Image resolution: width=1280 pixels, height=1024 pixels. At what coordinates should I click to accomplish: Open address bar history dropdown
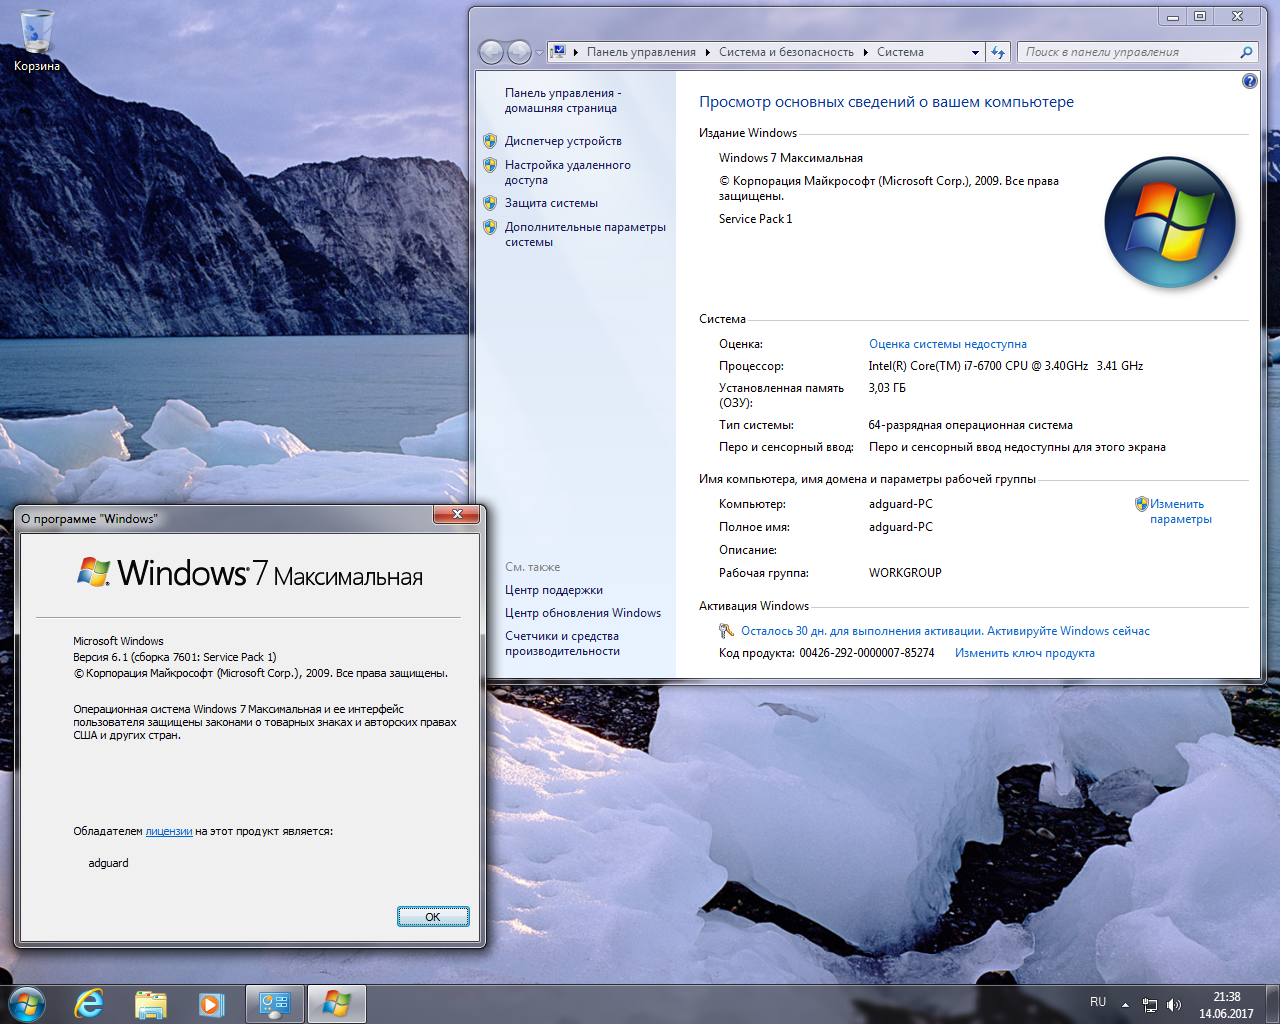pyautogui.click(x=975, y=52)
